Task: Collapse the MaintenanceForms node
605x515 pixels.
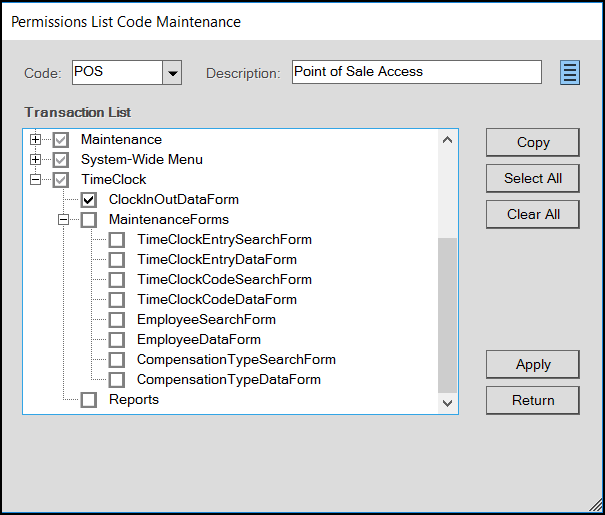Action: point(63,220)
